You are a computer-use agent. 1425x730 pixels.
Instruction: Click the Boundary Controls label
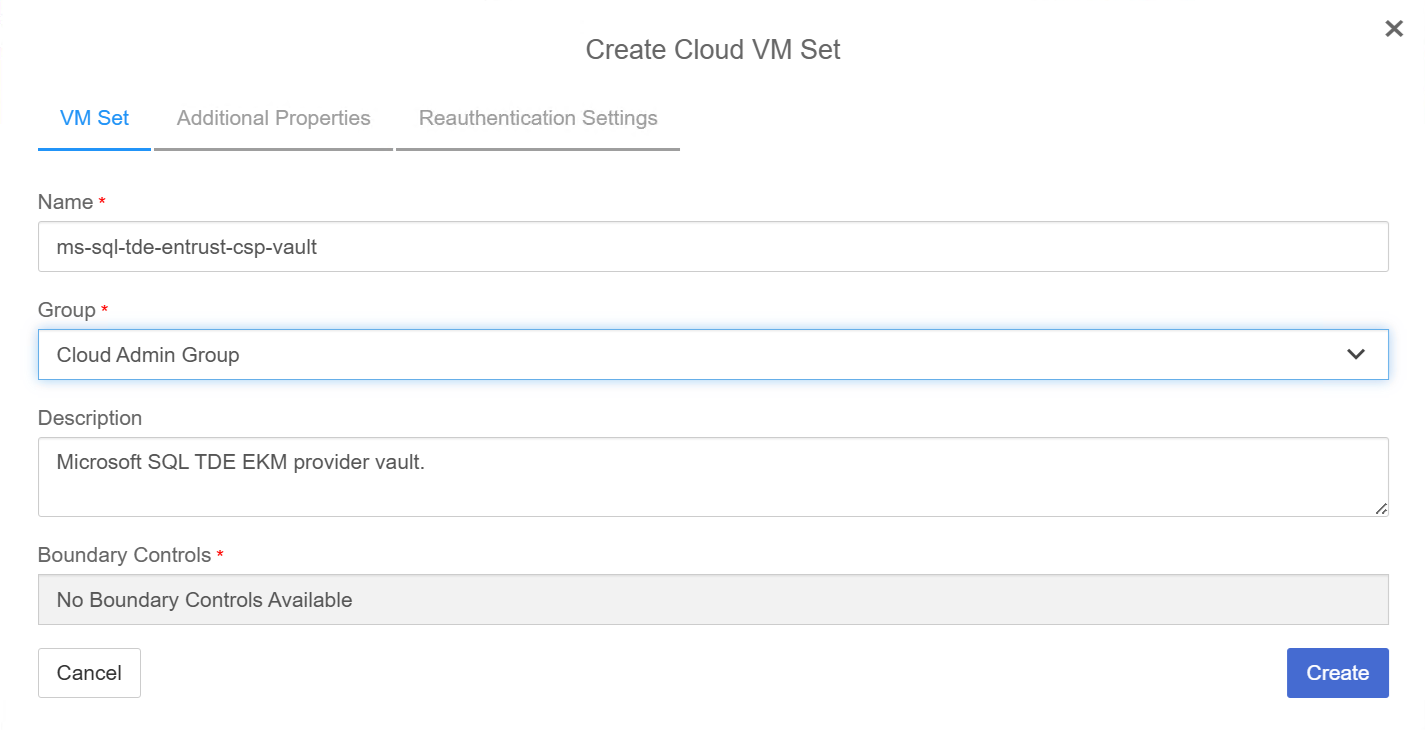click(x=124, y=554)
